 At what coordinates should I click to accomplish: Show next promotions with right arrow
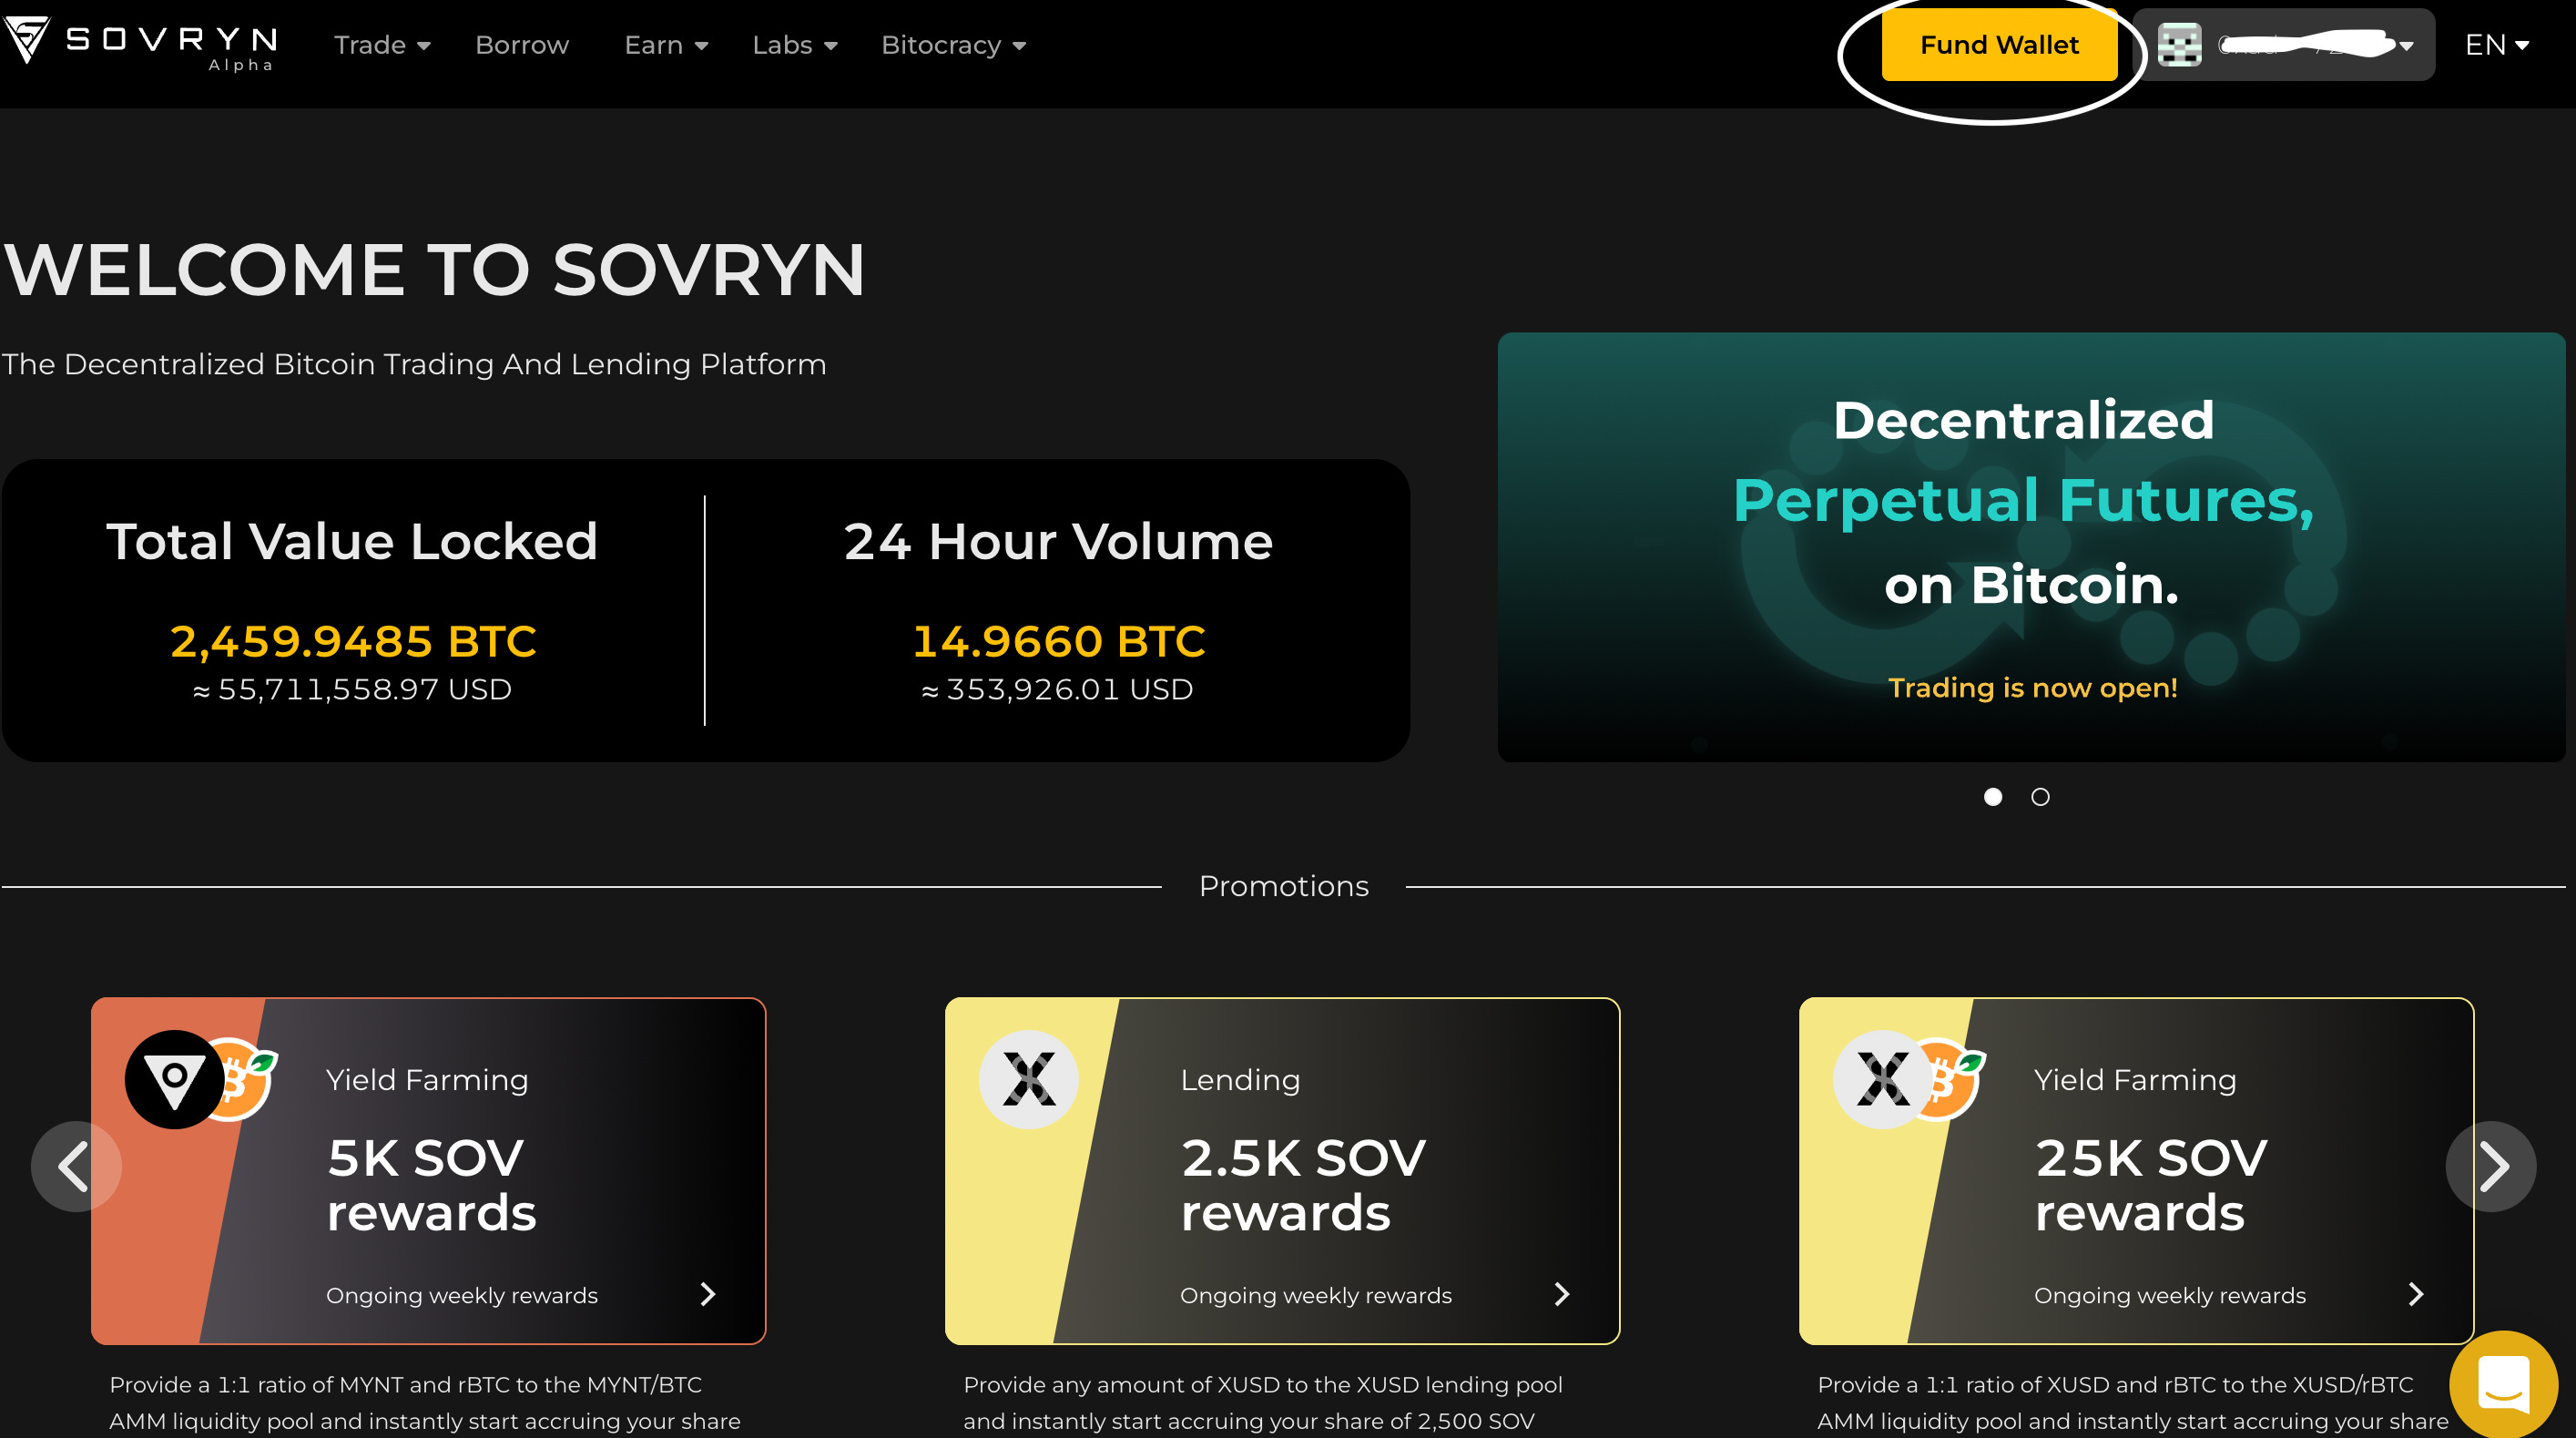pos(2491,1166)
